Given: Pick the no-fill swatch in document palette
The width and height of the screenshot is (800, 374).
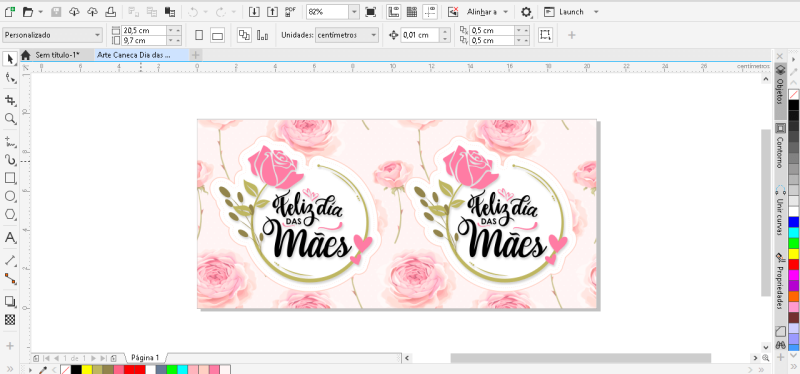Looking at the screenshot, I should (65, 370).
